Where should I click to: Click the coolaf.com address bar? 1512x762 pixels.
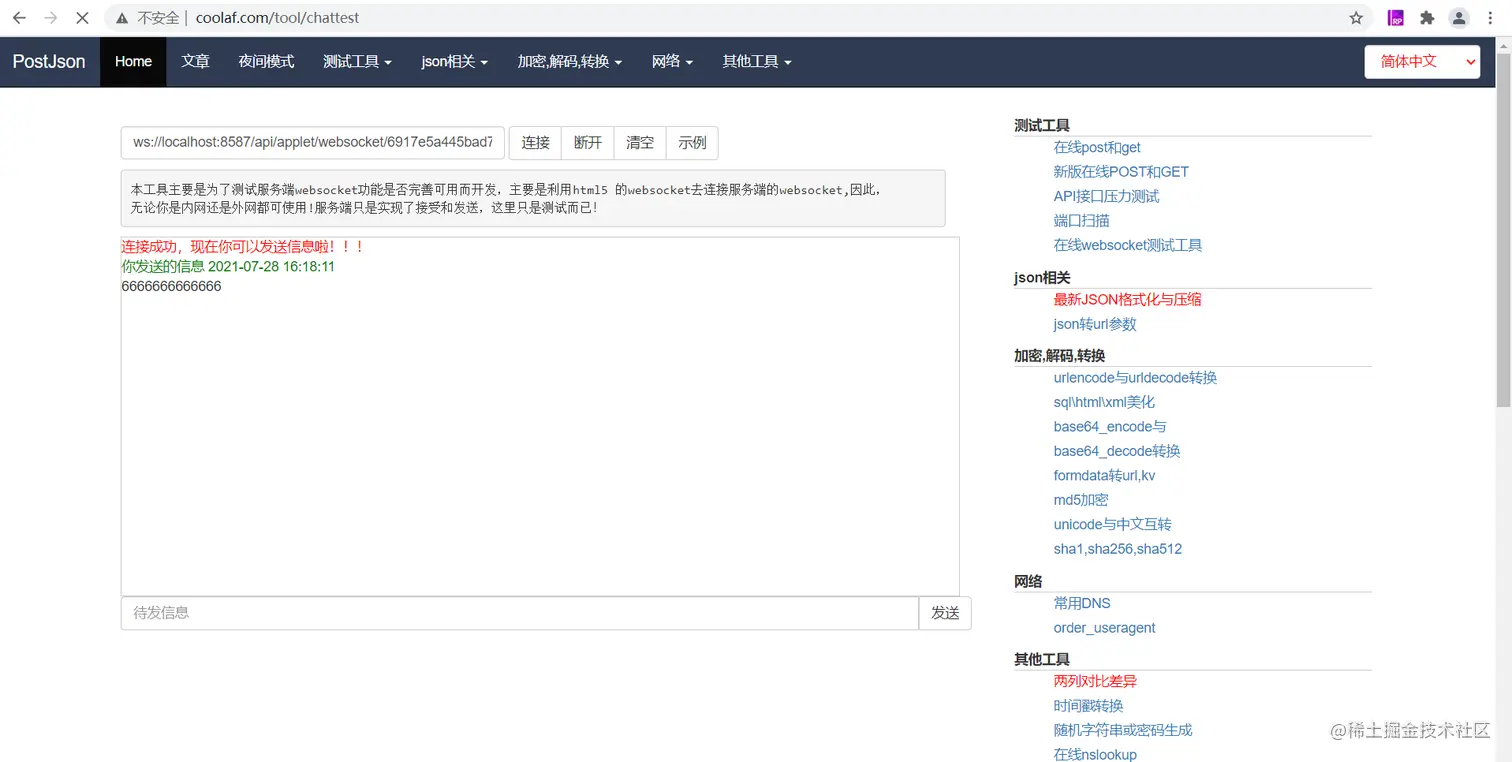click(740, 18)
